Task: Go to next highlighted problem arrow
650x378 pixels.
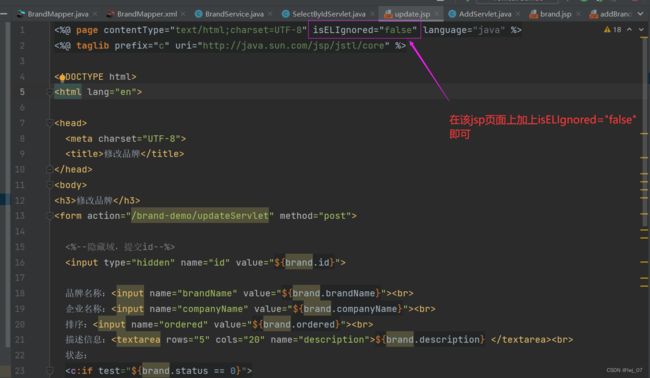Action: pyautogui.click(x=641, y=30)
